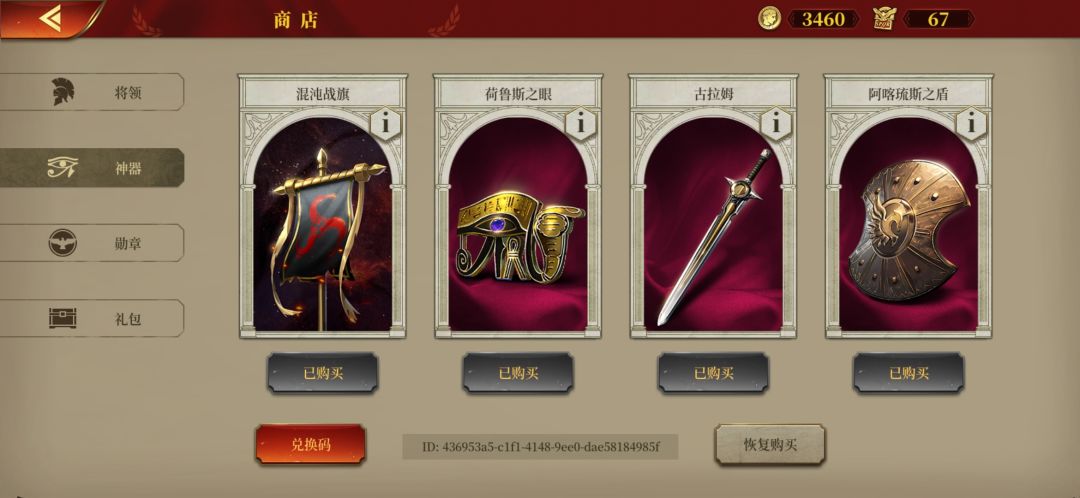Screen dimensions: 1080x498
Task: Click 已购买 button under 阿喀琉斯之盾
Action: pyautogui.click(x=908, y=373)
